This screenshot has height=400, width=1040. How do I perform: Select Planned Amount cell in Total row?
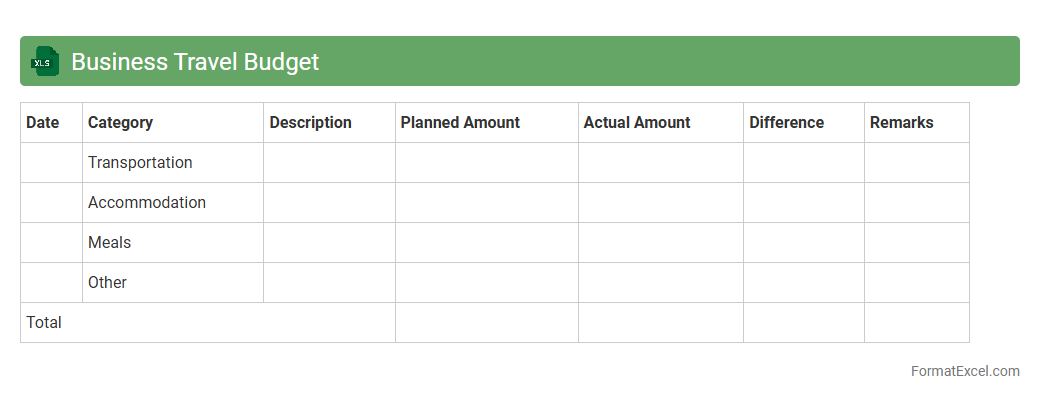486,322
